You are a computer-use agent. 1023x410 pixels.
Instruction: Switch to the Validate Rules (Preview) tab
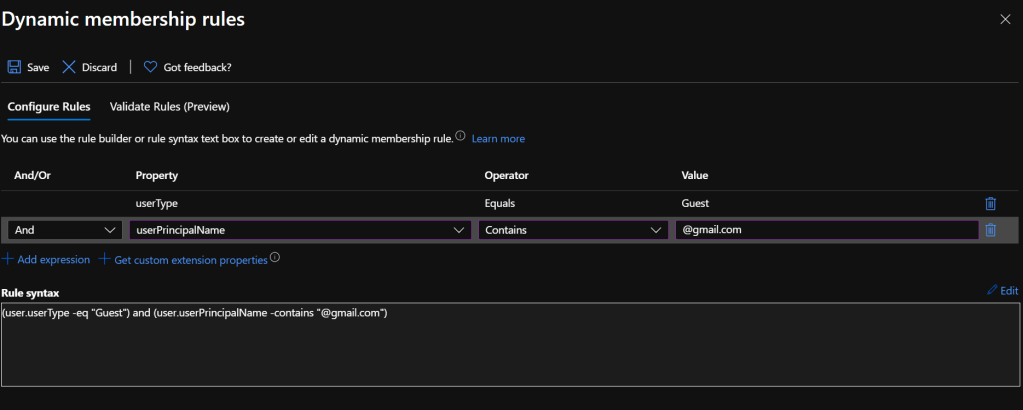[169, 106]
